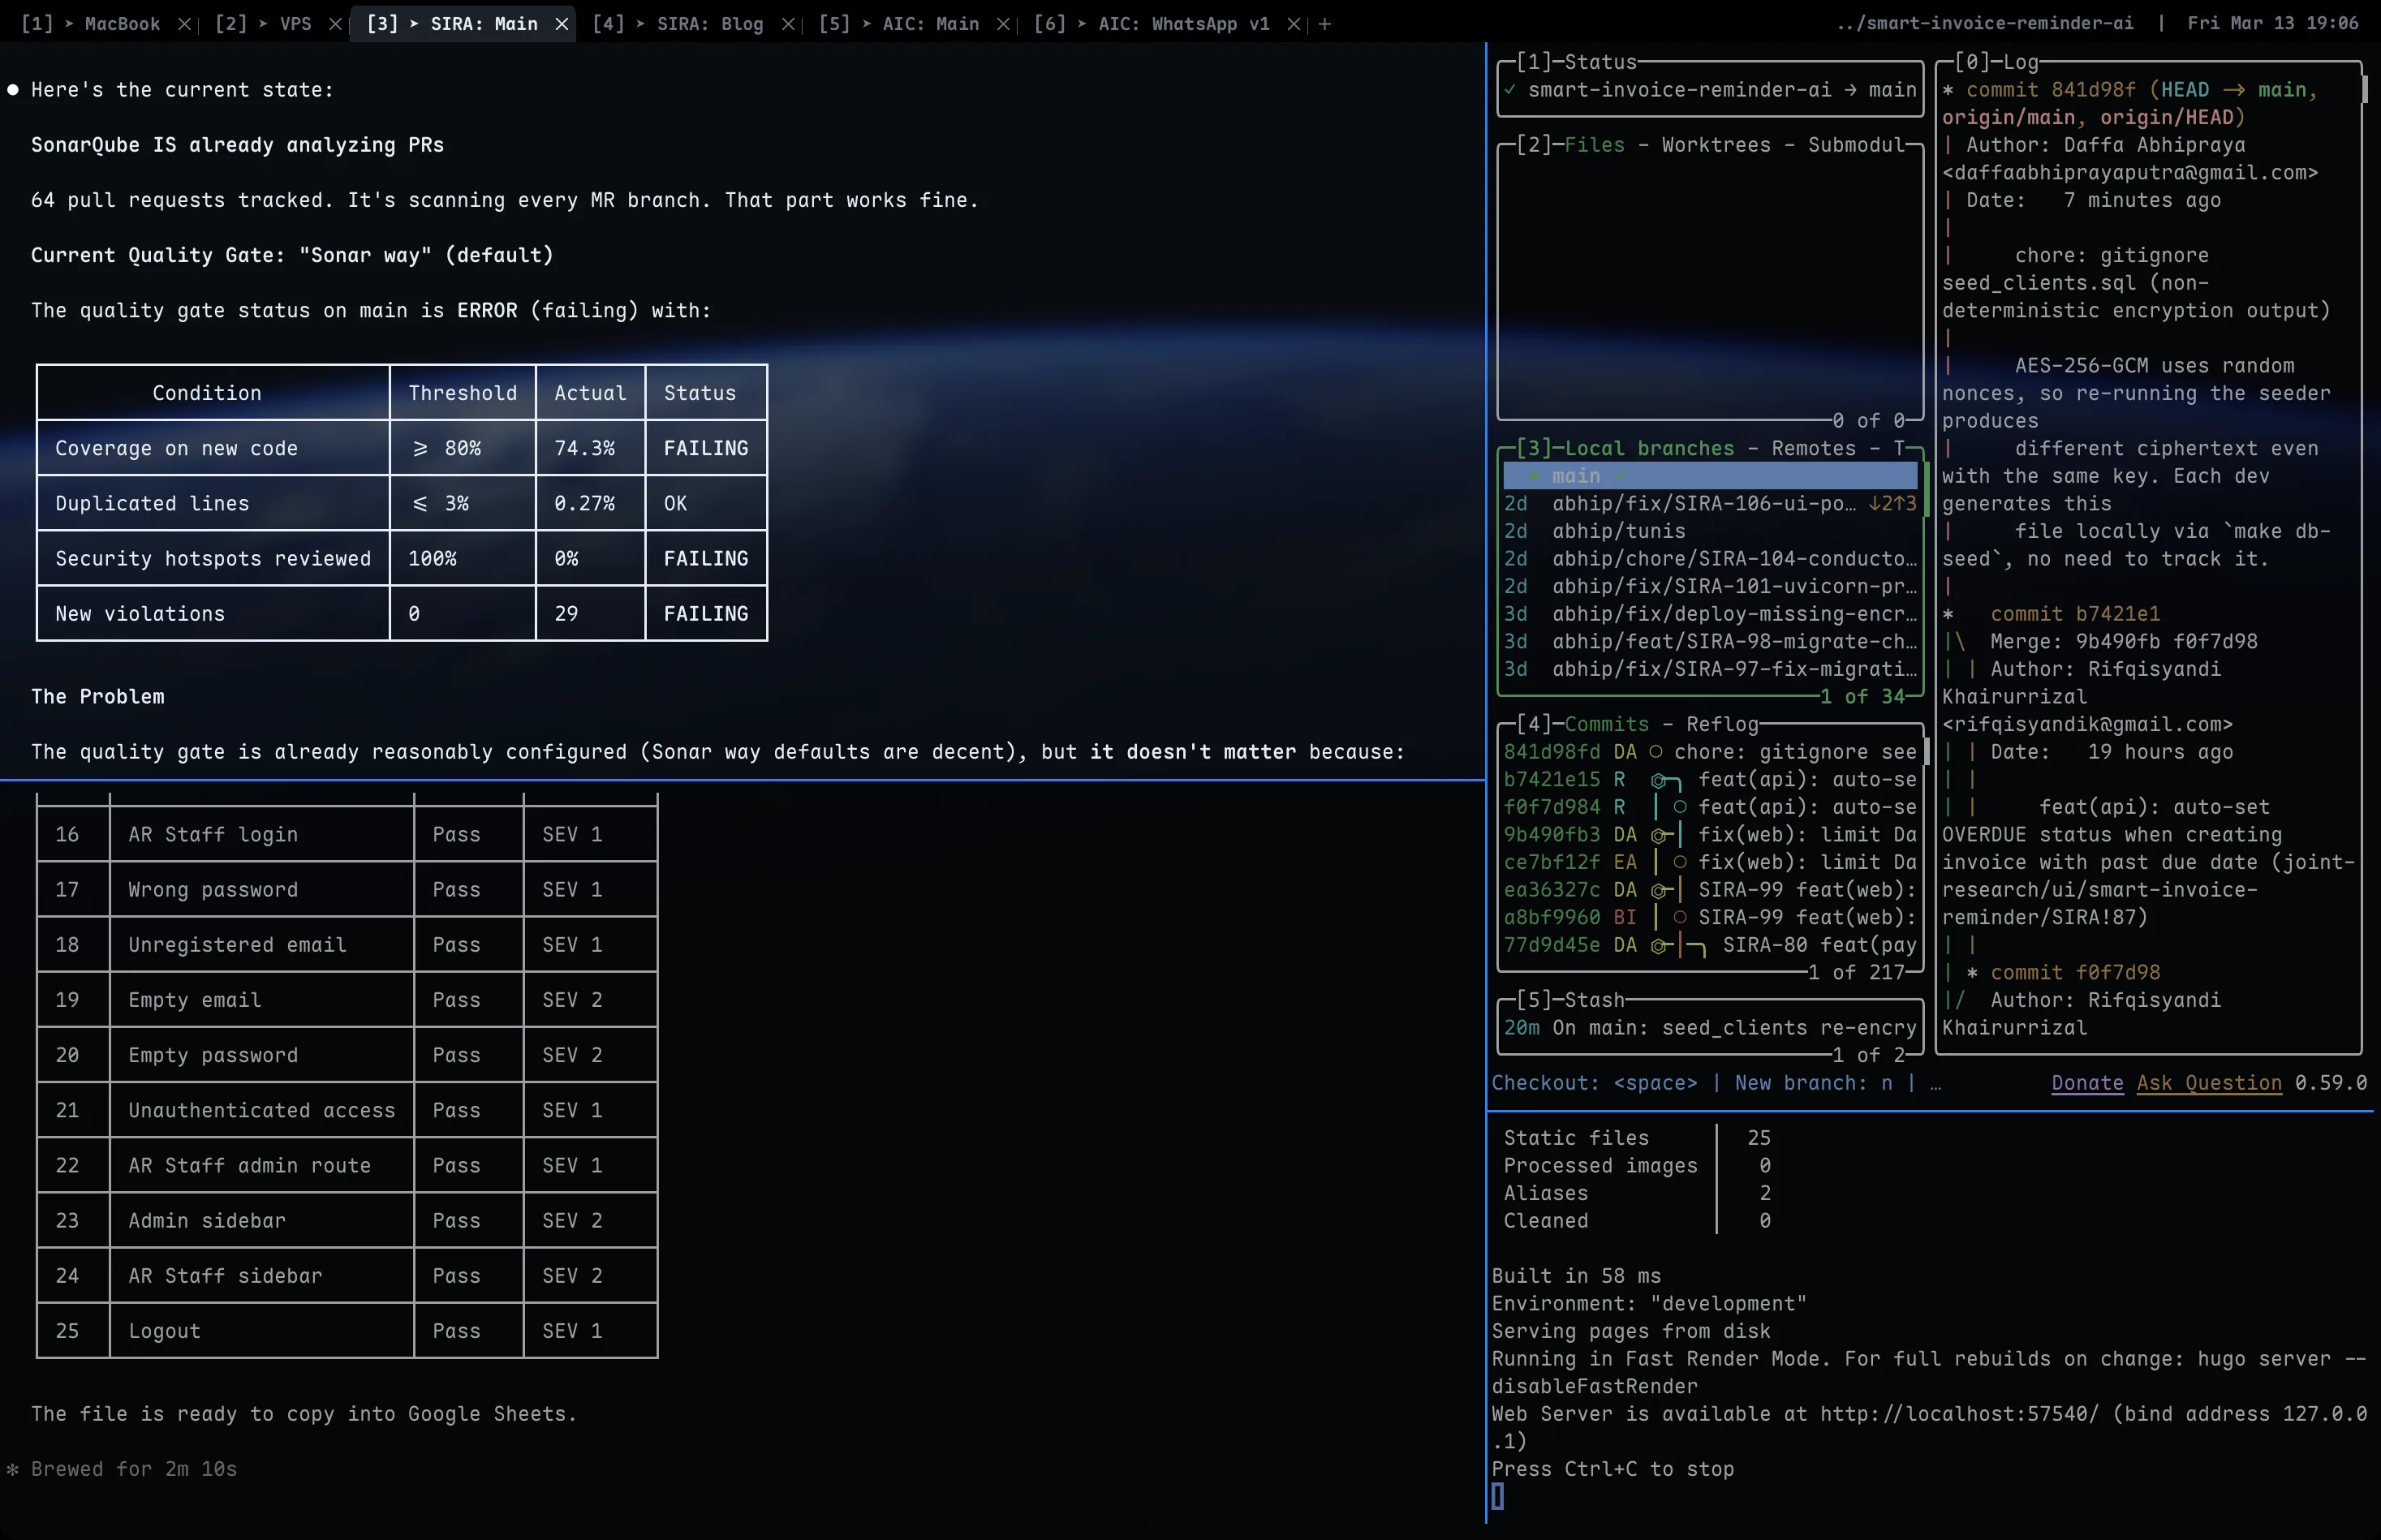The image size is (2381, 1540).
Task: Click the circle marker next to commit 841d98fd
Action: coord(1658,751)
